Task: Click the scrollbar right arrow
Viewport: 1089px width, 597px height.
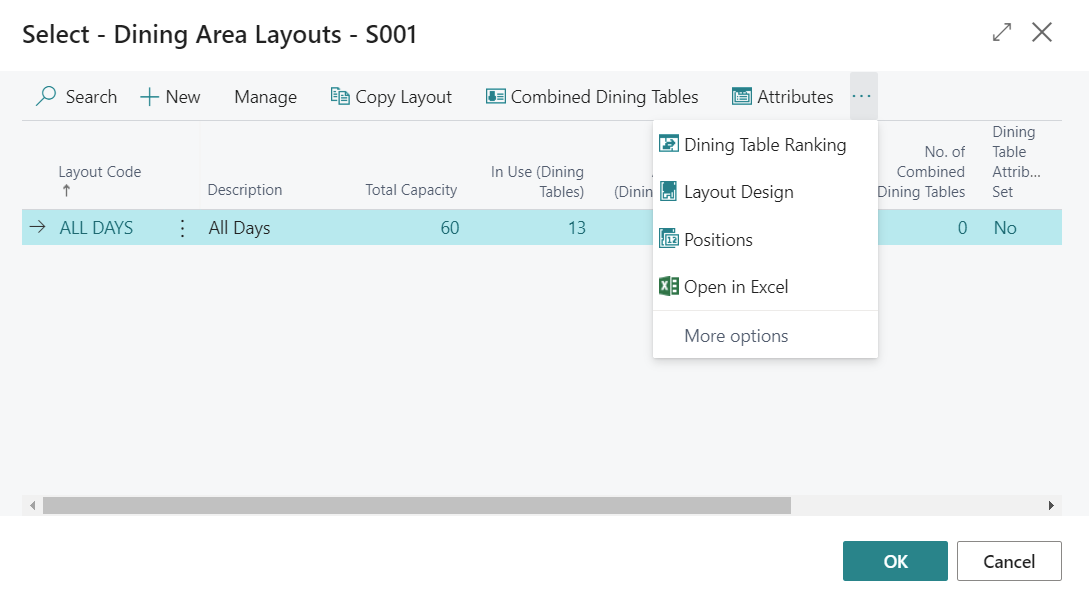Action: pos(1051,506)
